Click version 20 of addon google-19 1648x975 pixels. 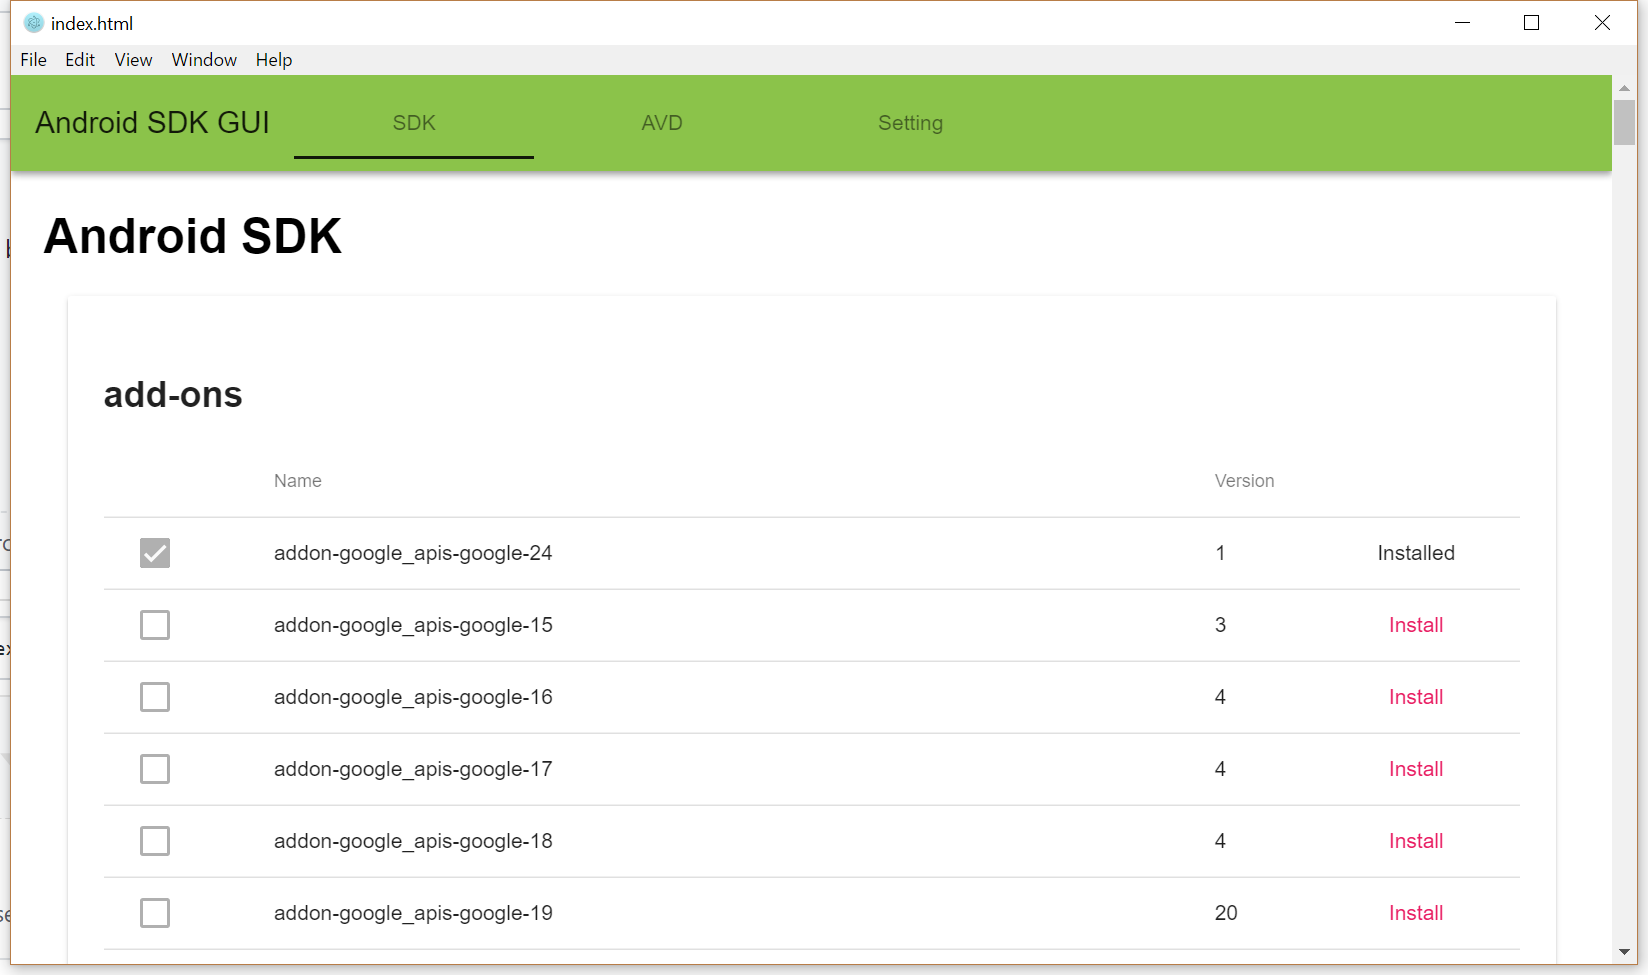[x=1226, y=913]
